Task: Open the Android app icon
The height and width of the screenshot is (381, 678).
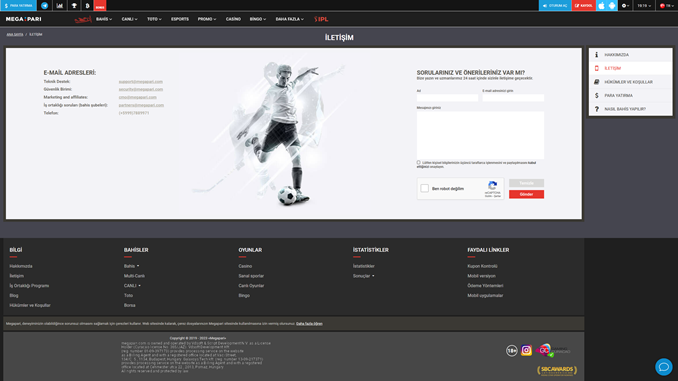Action: [x=612, y=6]
